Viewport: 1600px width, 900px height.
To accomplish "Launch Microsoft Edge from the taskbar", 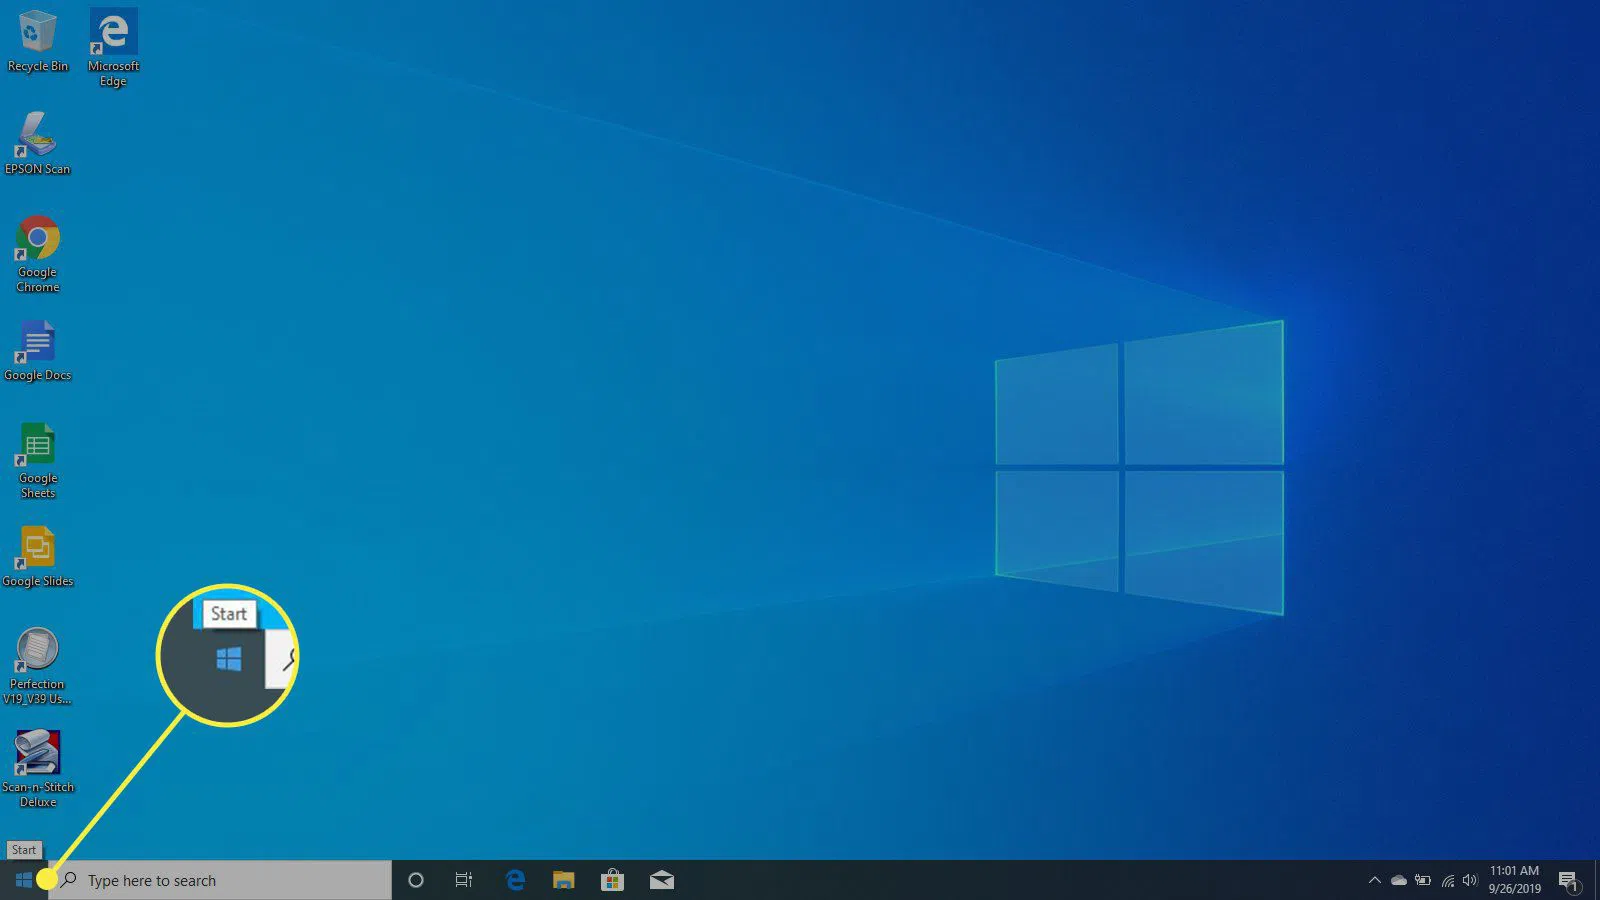I will (515, 880).
